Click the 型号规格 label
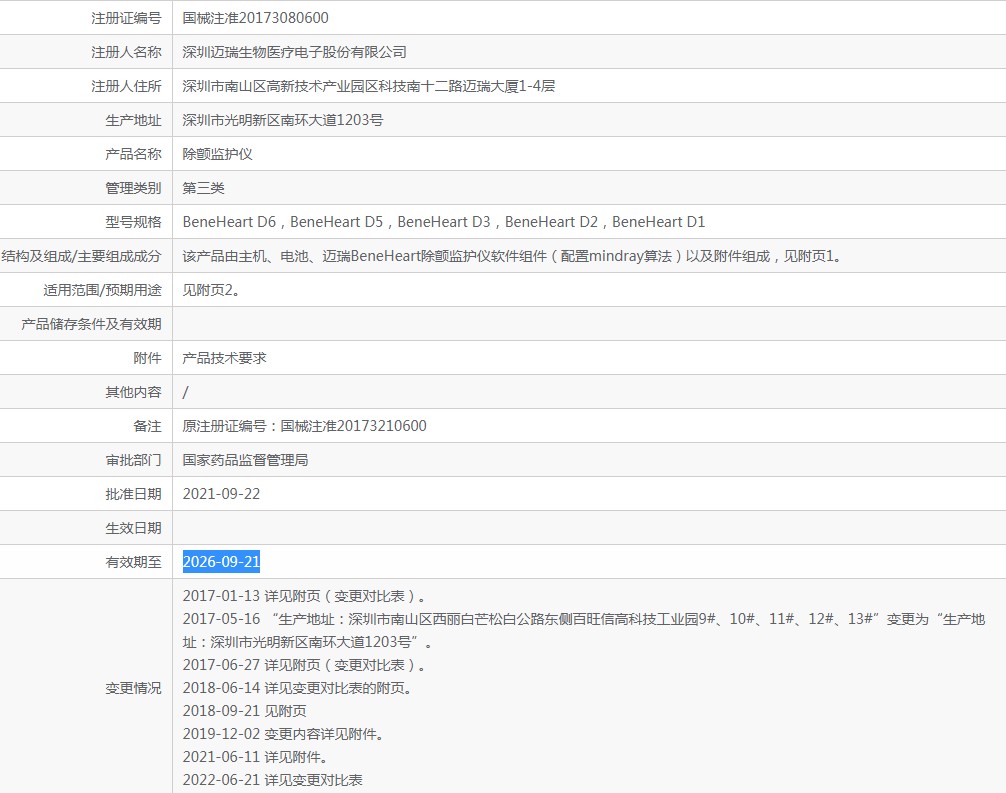 click(x=133, y=222)
